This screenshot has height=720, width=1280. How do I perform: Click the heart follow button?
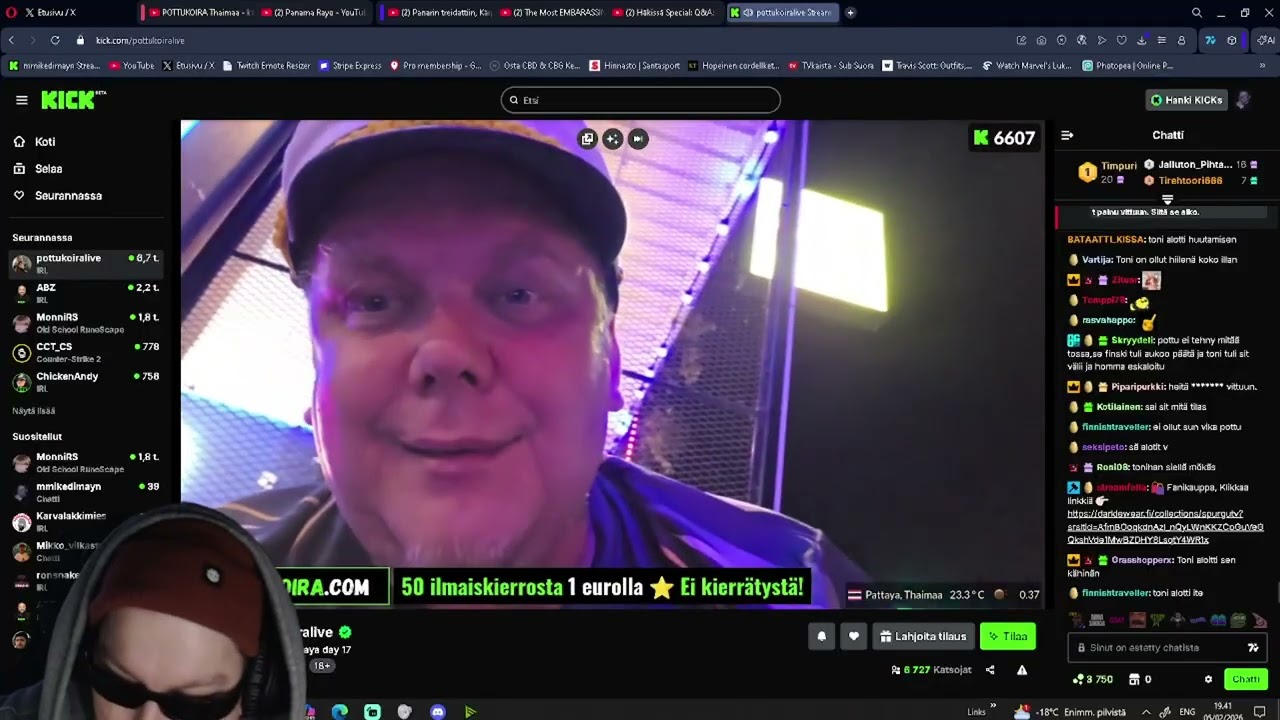click(x=853, y=636)
